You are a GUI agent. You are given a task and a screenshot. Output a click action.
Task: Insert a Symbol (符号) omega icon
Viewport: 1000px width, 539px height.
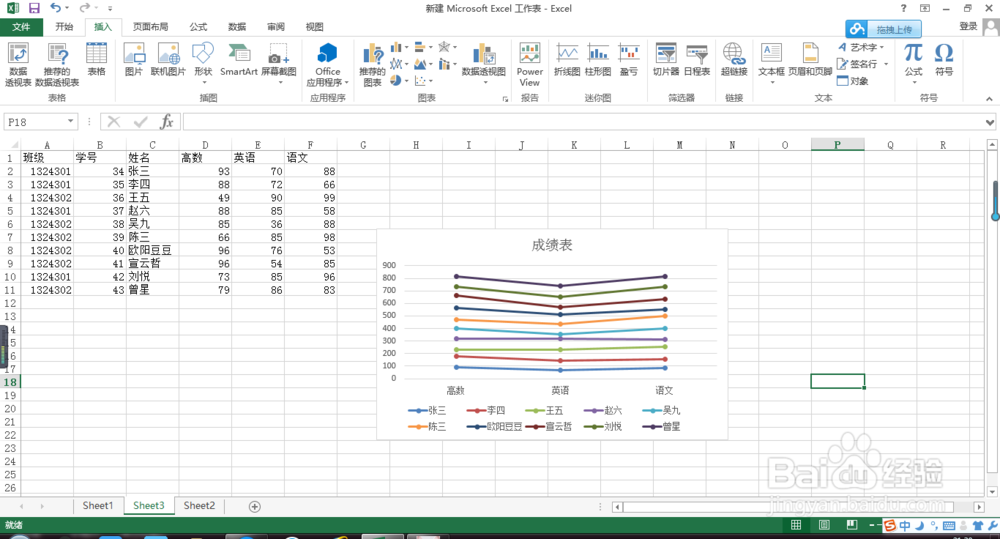coord(944,59)
